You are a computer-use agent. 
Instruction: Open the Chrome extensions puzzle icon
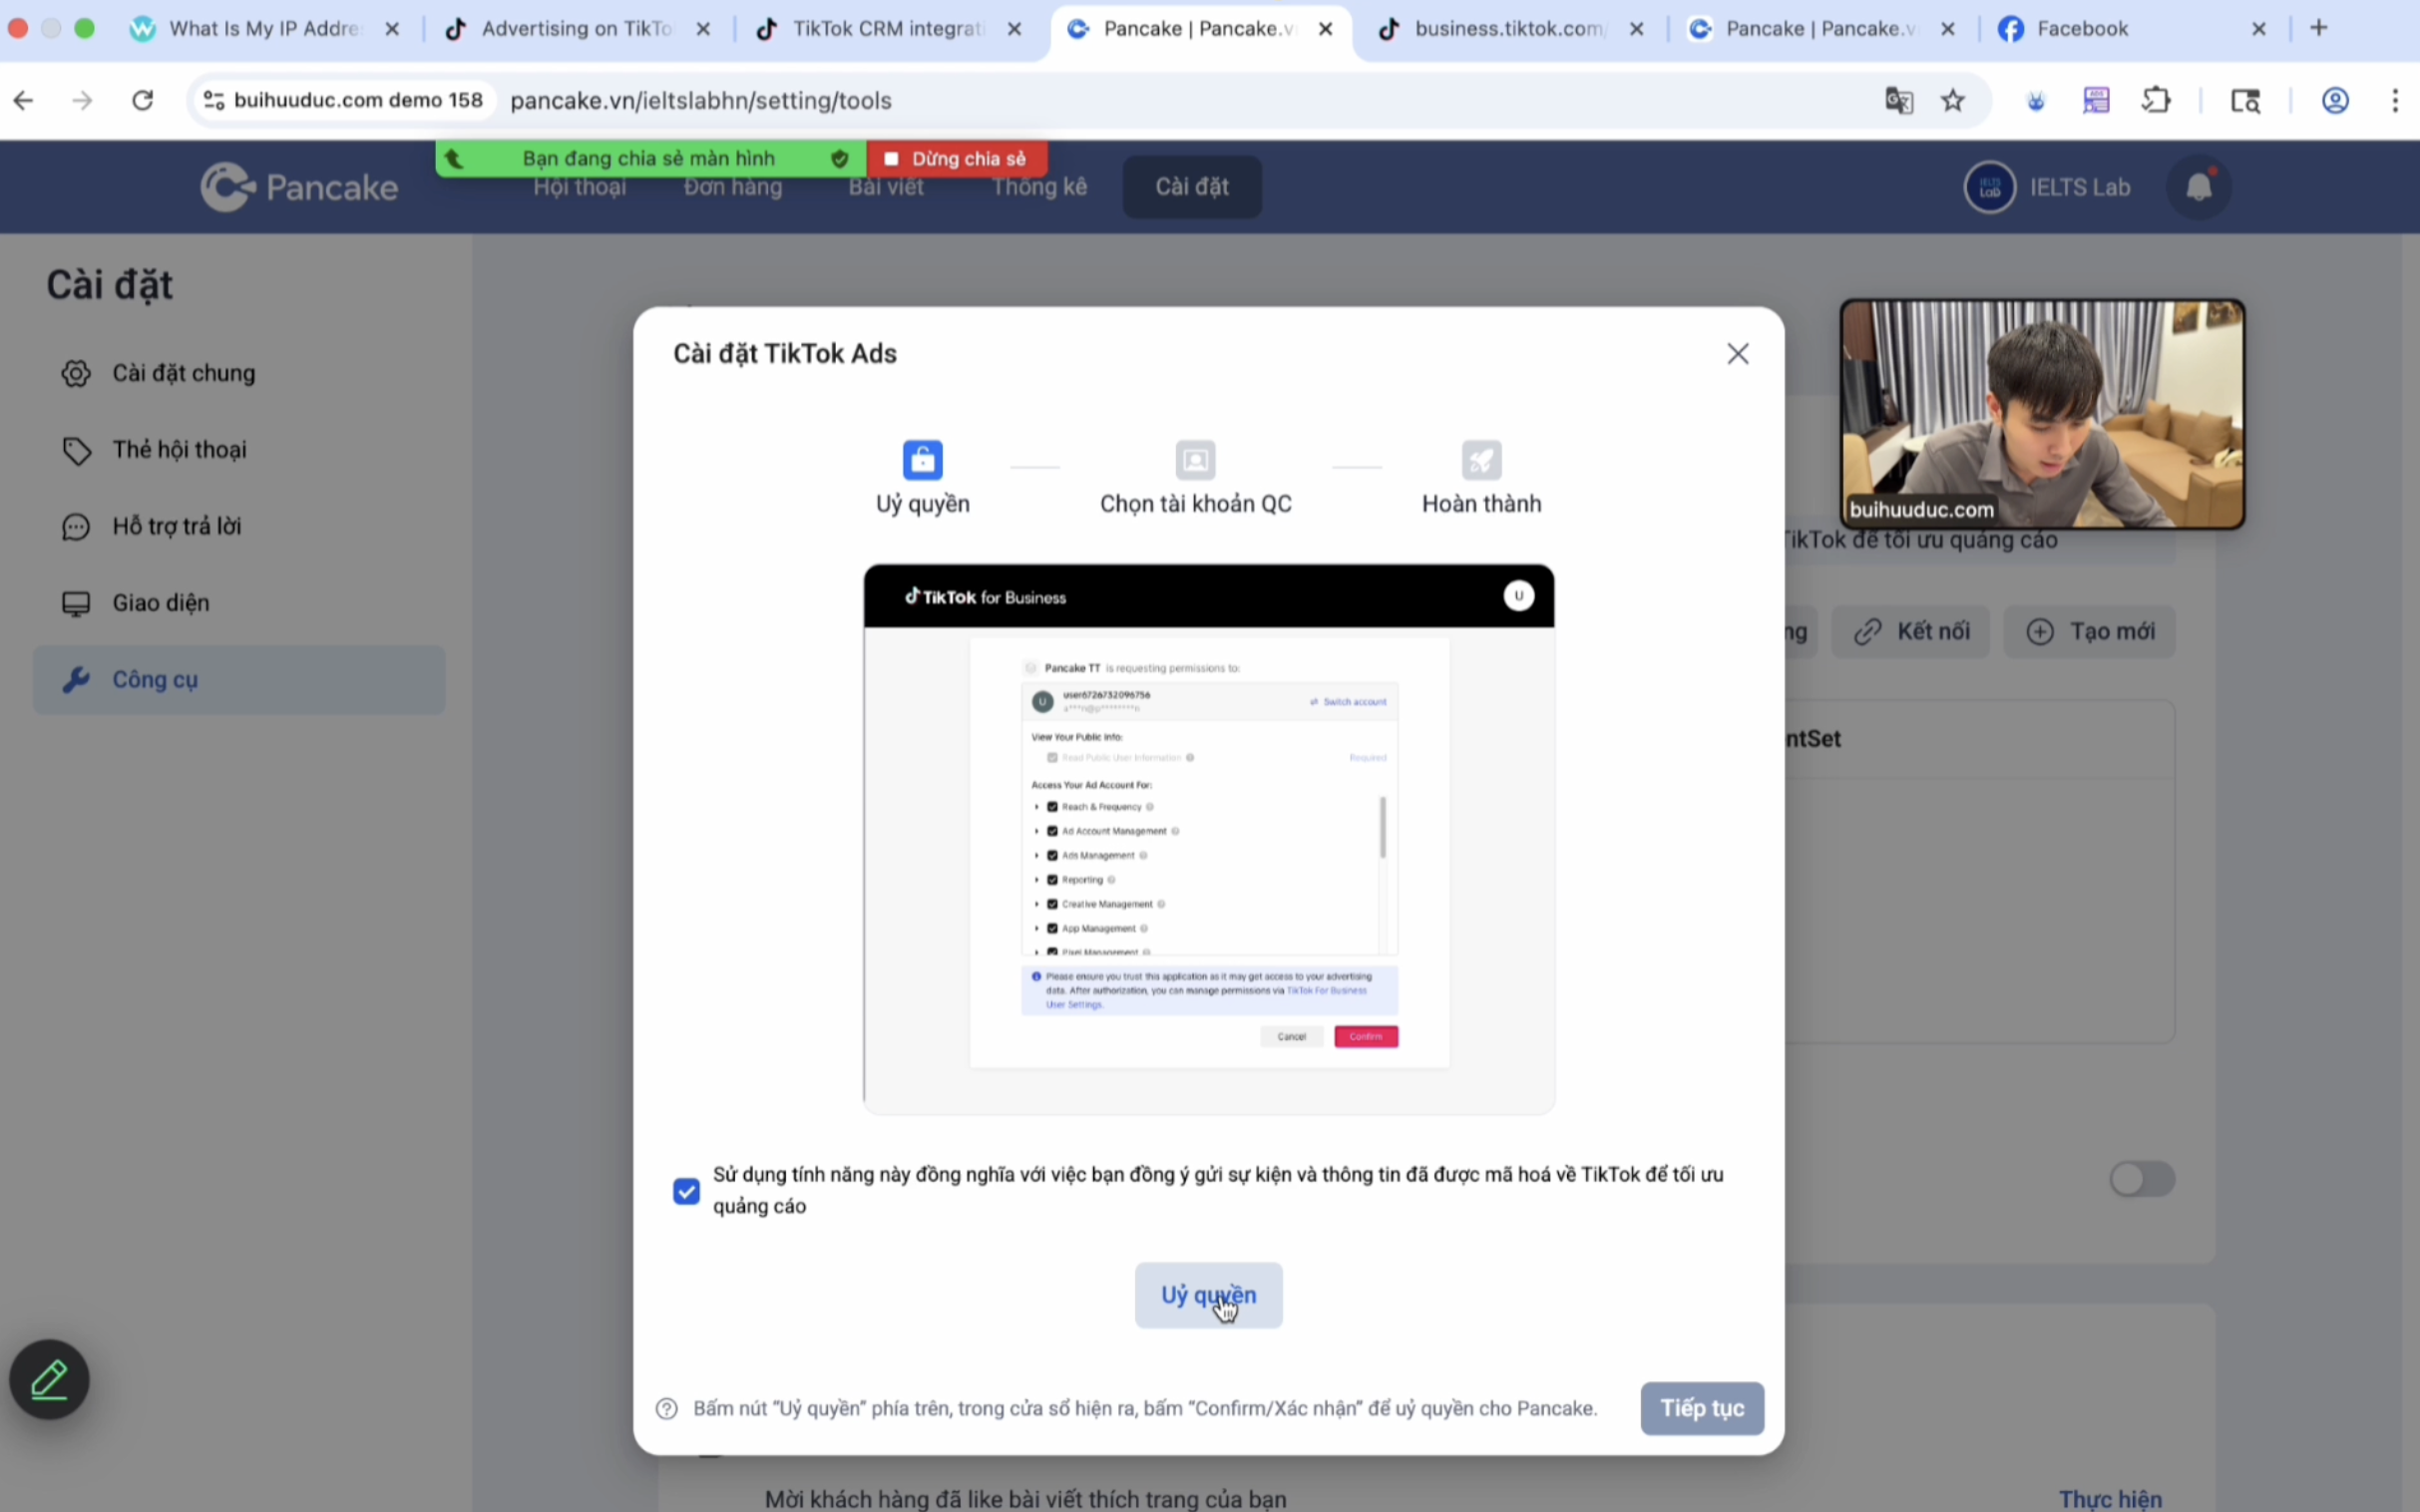point(2156,101)
